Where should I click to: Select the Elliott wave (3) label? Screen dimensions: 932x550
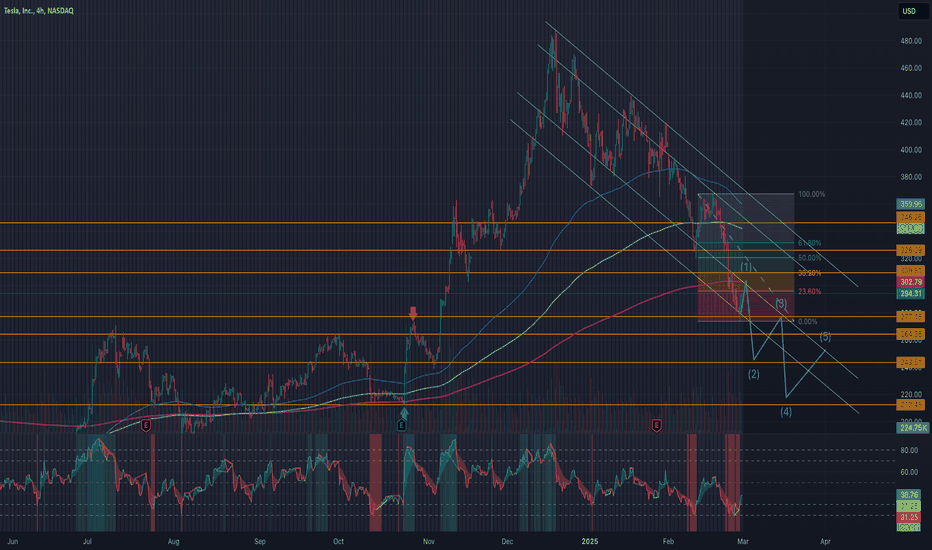[781, 304]
